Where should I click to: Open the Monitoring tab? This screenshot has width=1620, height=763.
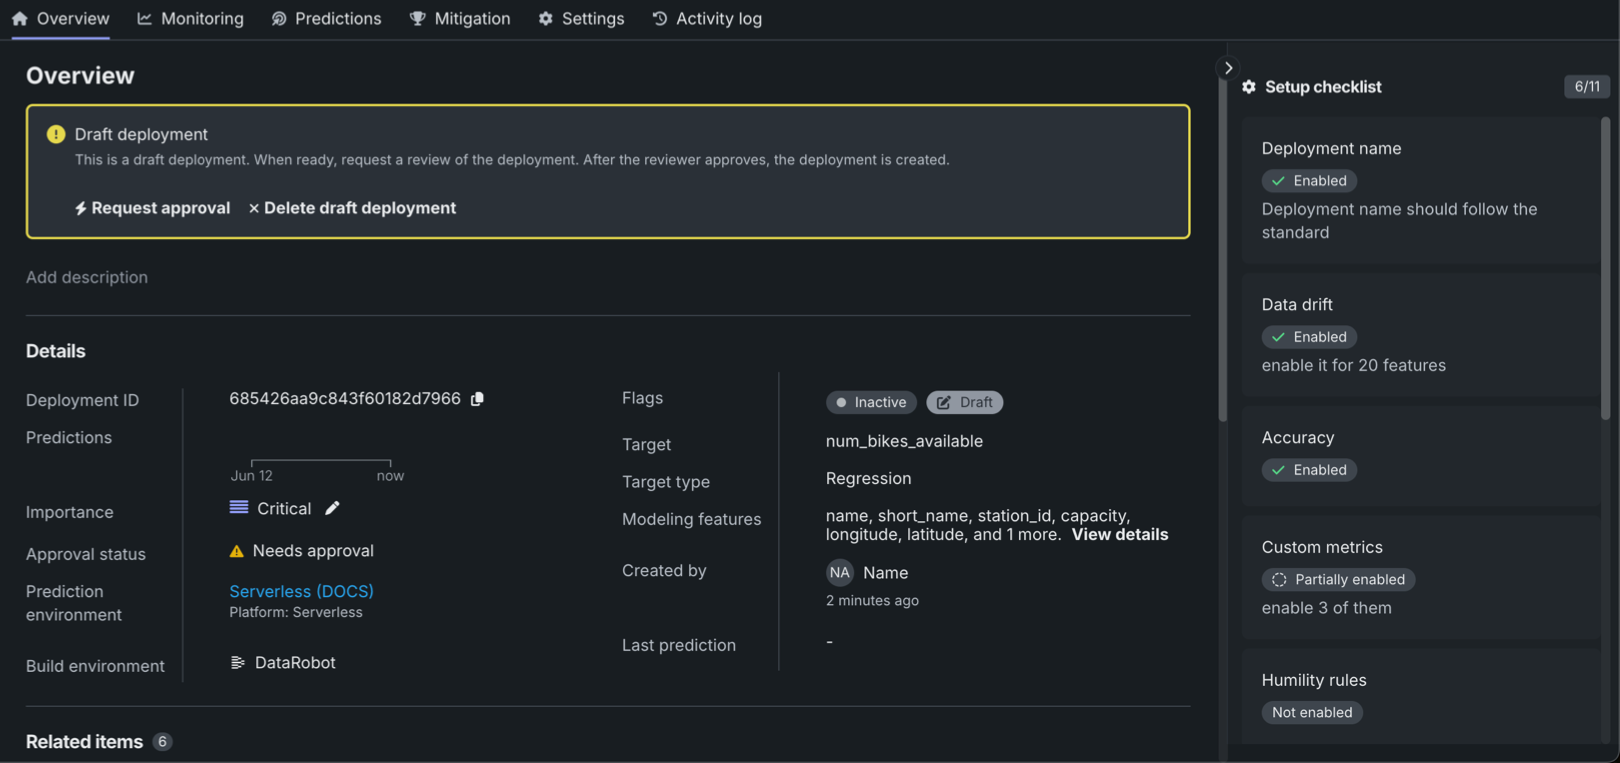190,19
